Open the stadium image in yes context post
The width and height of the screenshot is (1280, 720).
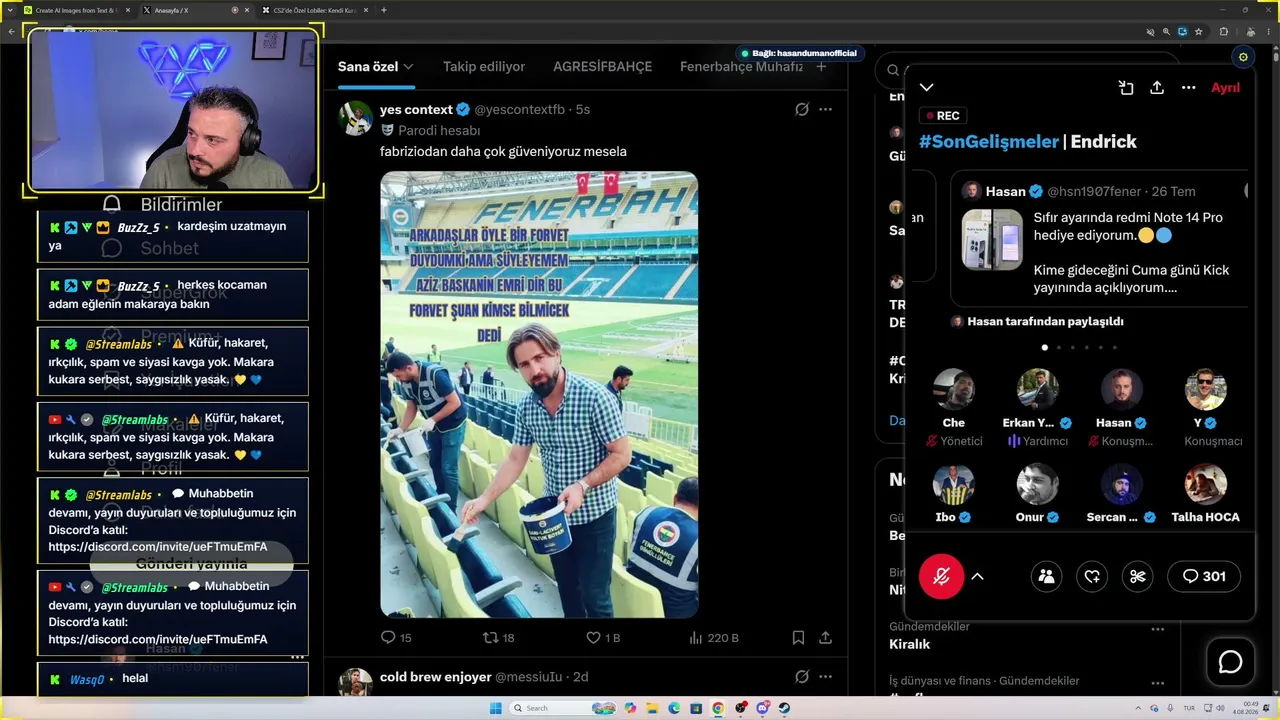pyautogui.click(x=539, y=395)
